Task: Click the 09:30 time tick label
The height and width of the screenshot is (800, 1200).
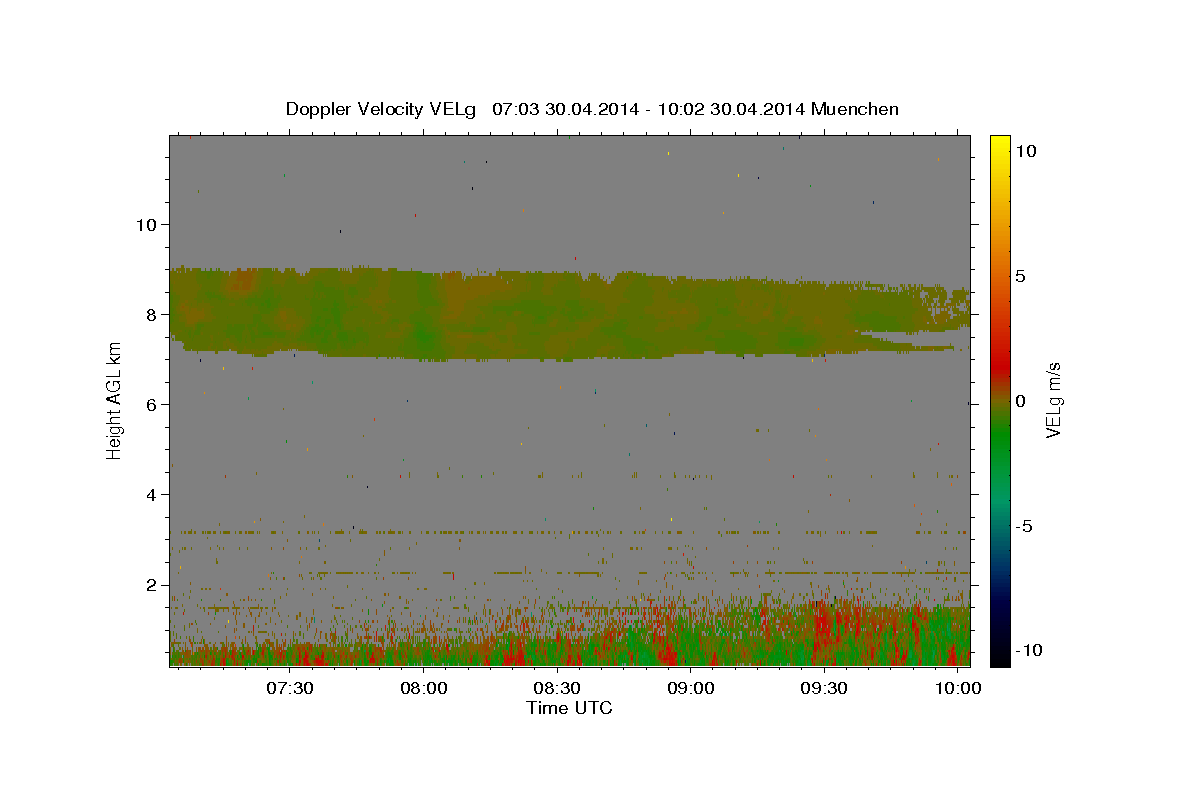Action: [825, 688]
